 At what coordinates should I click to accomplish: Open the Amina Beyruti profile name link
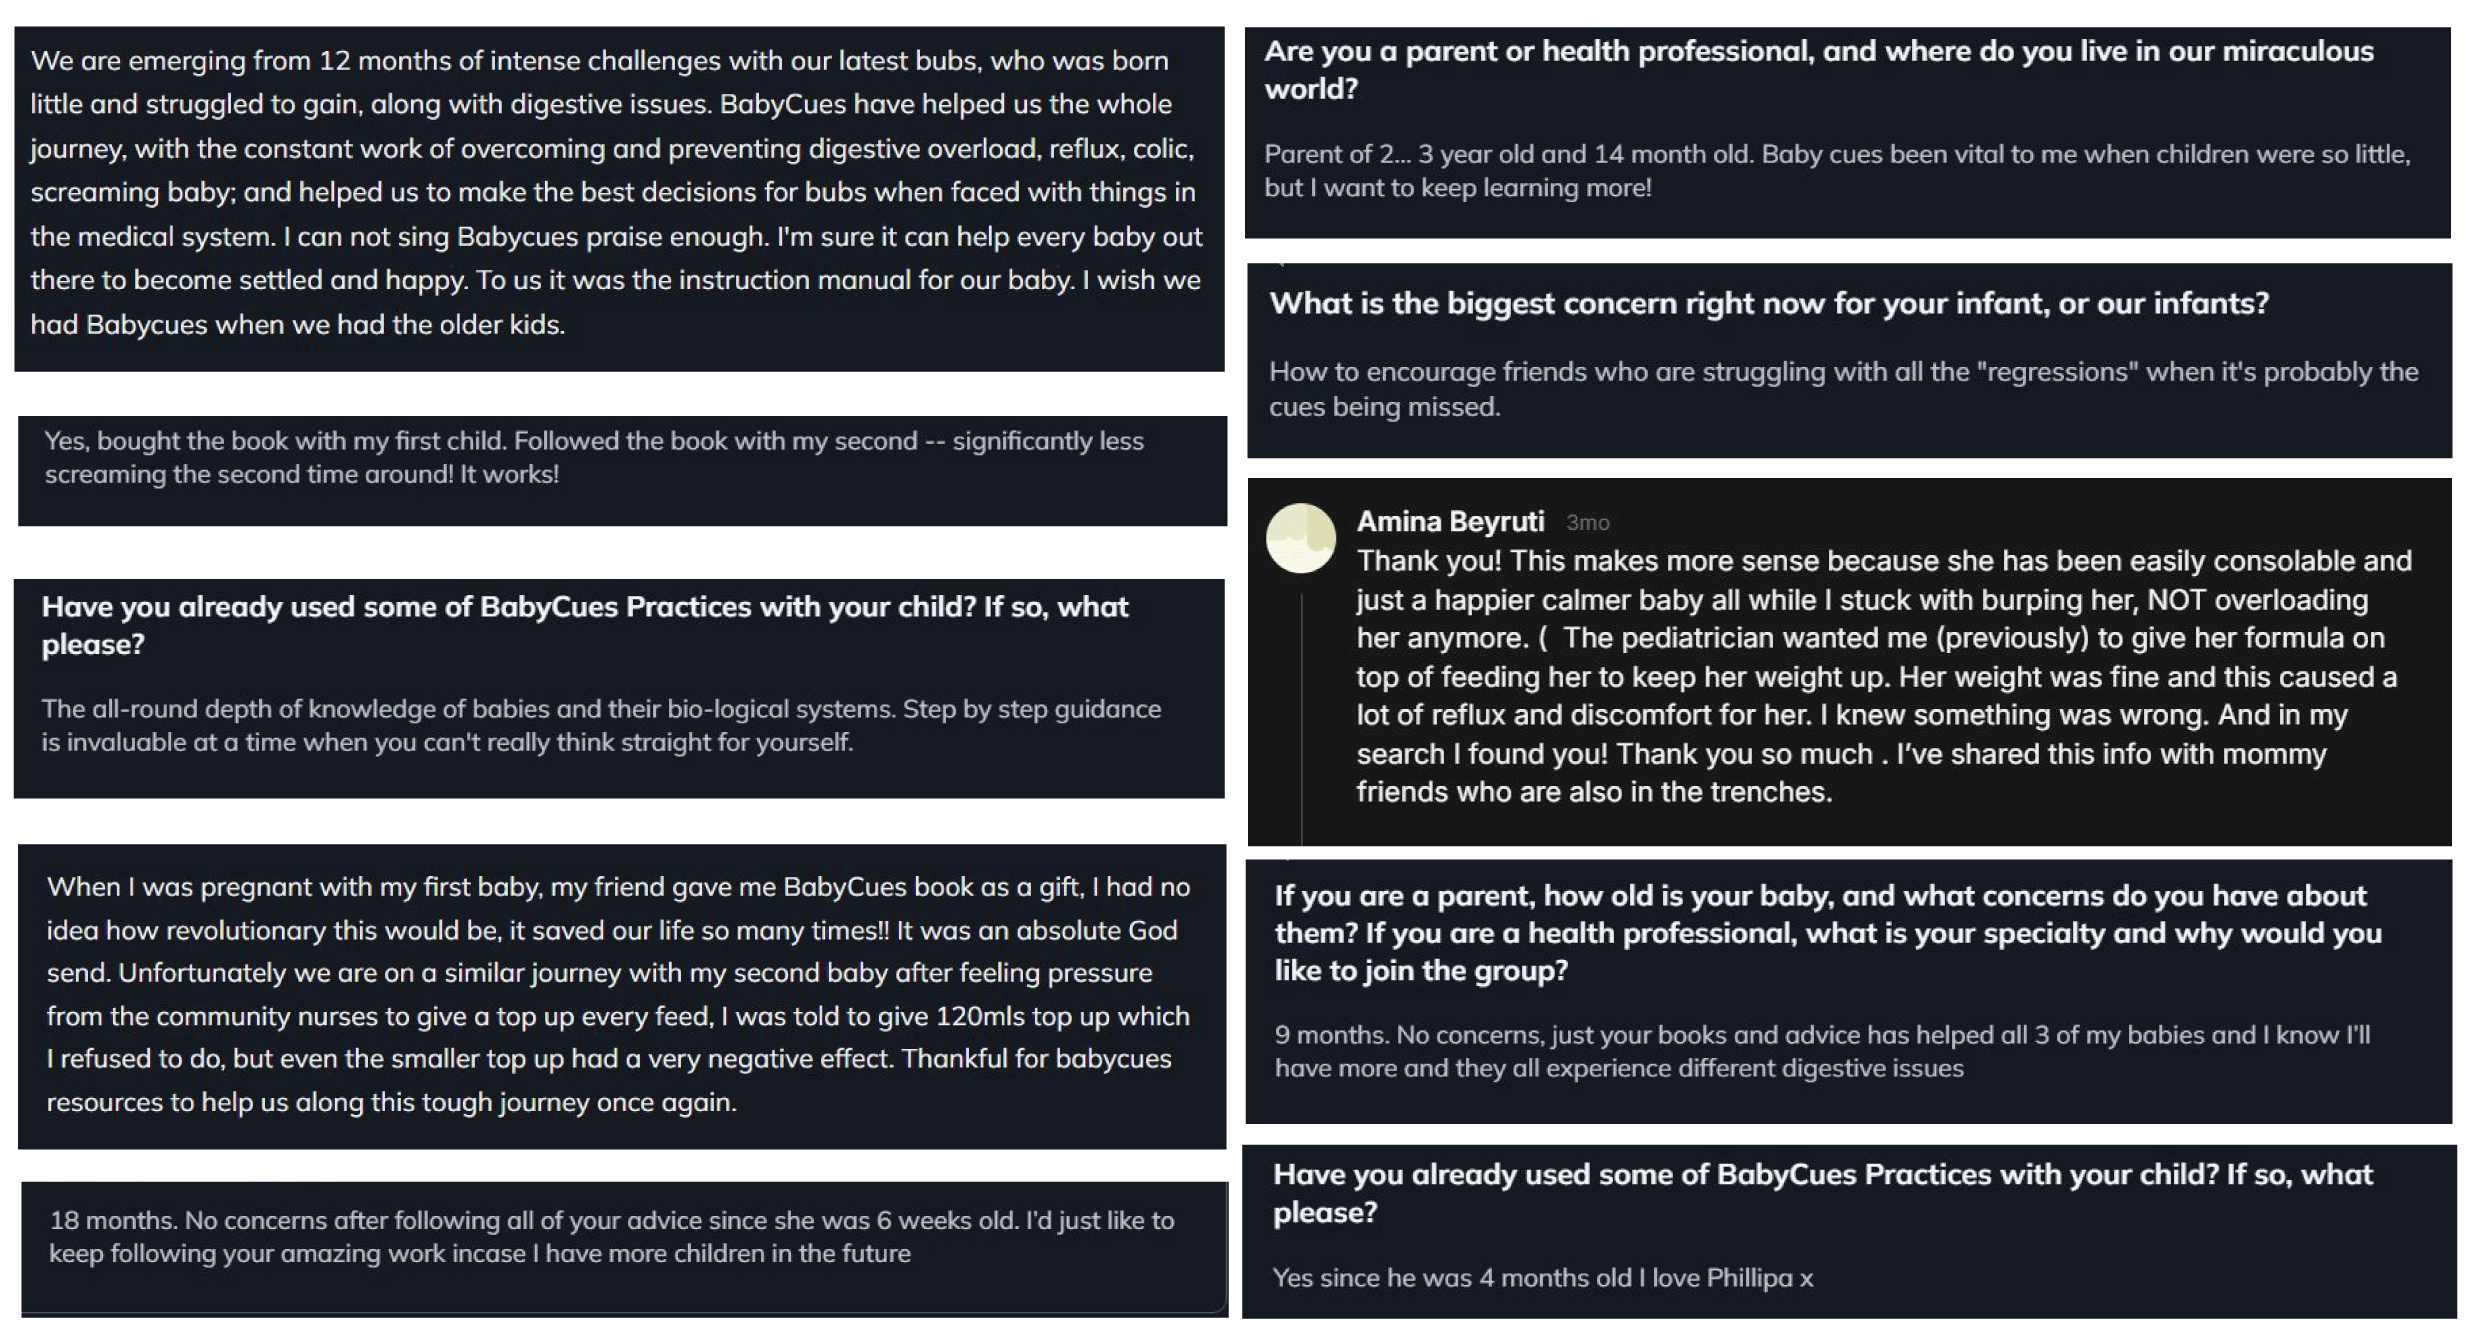pos(1449,521)
